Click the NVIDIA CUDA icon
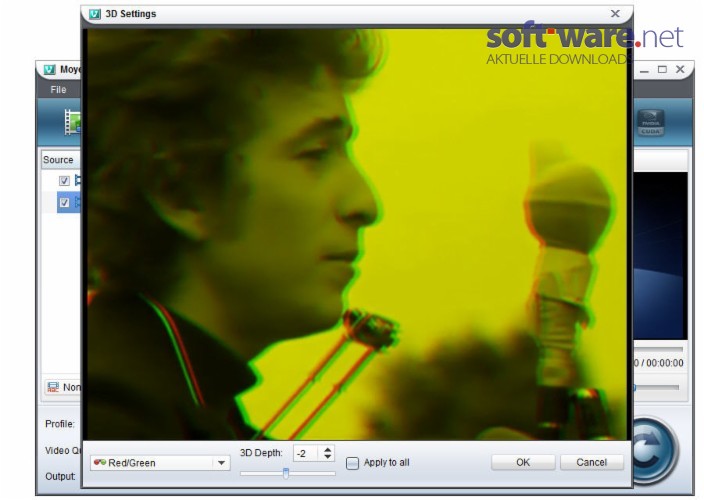Viewport: 704px width, 500px height. [651, 123]
